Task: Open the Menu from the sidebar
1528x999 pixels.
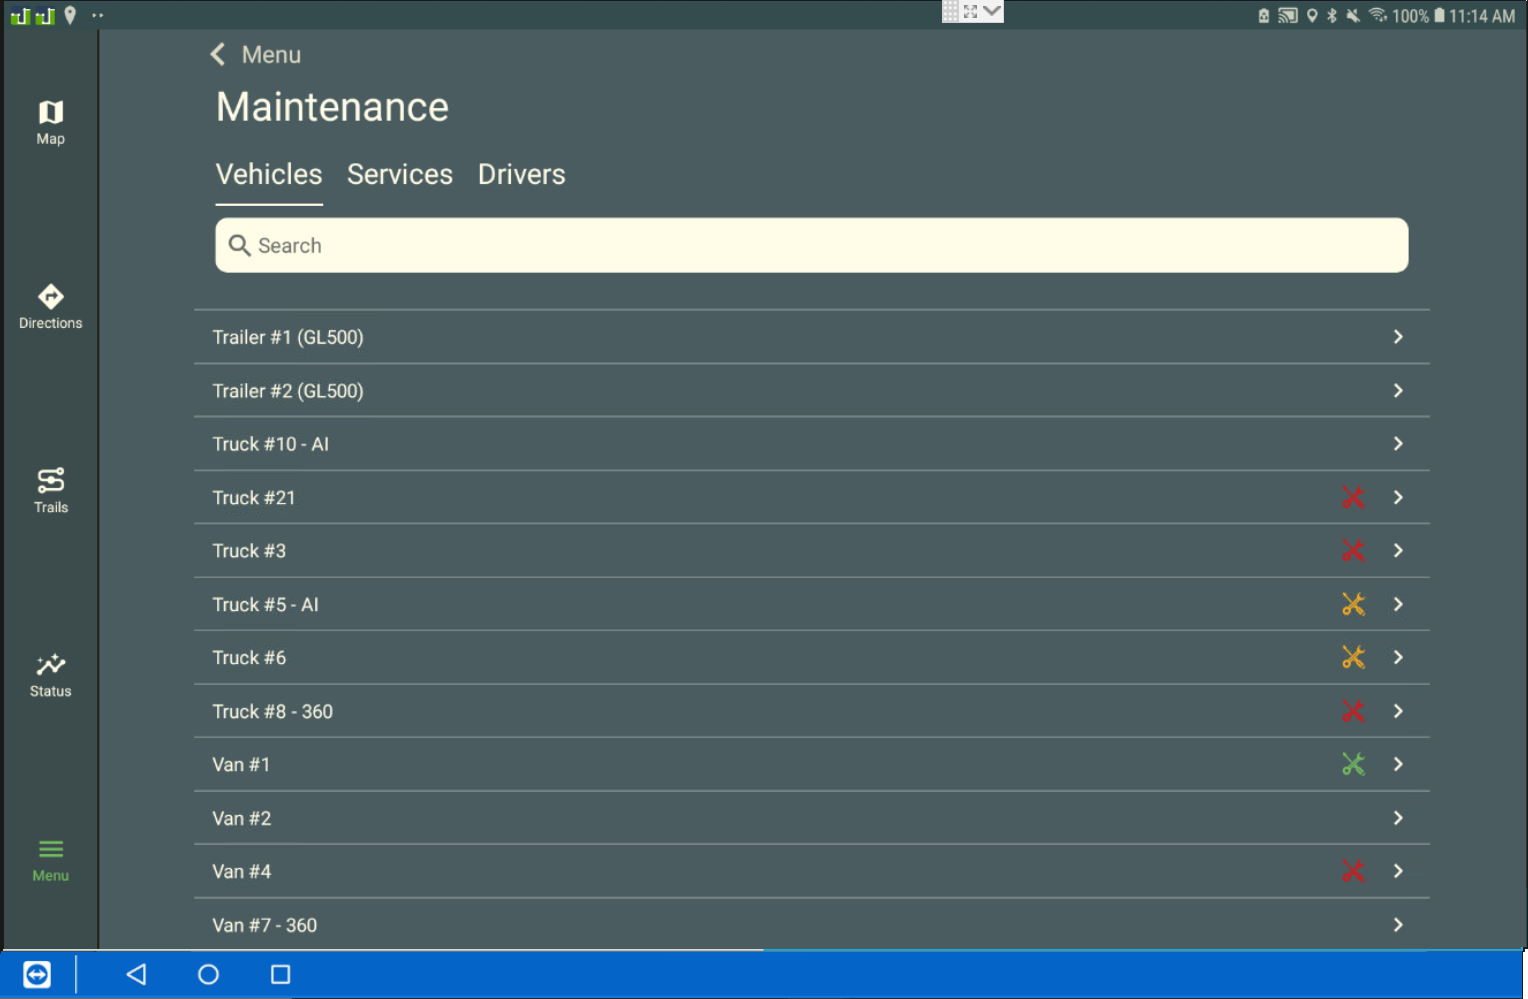Action: 50,858
